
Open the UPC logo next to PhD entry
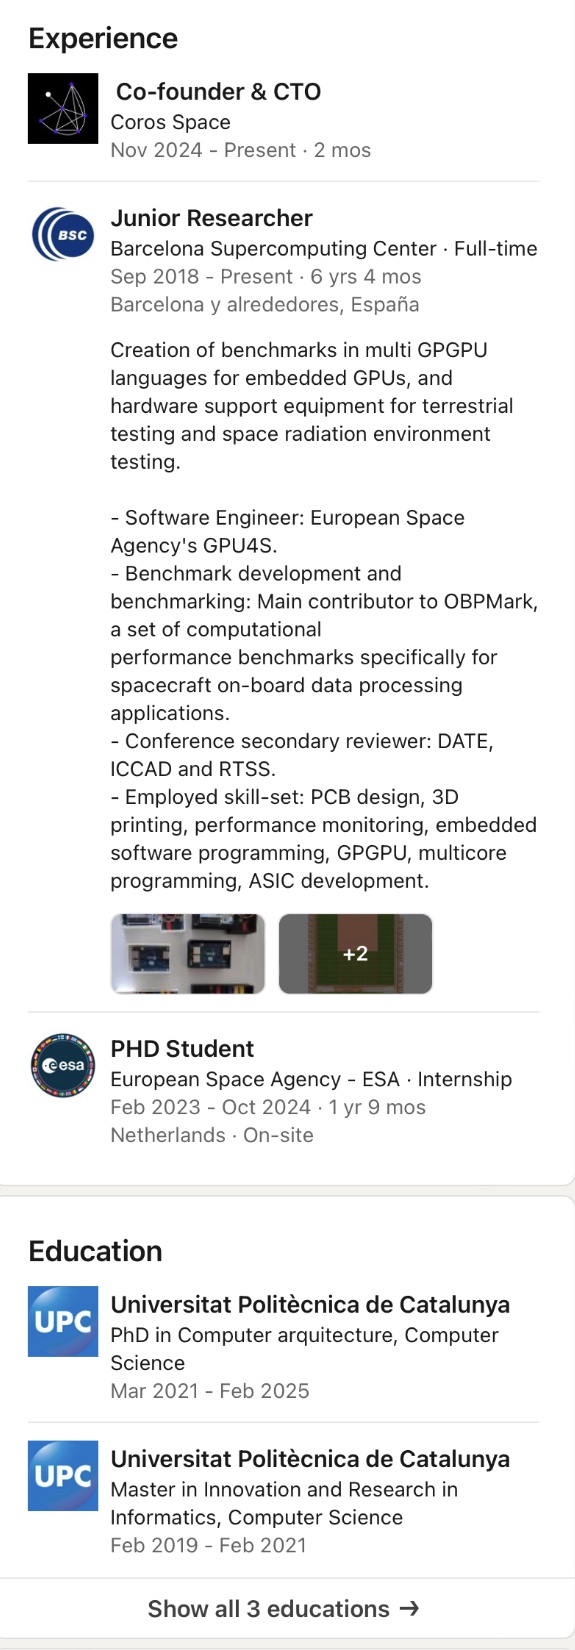pos(63,1321)
